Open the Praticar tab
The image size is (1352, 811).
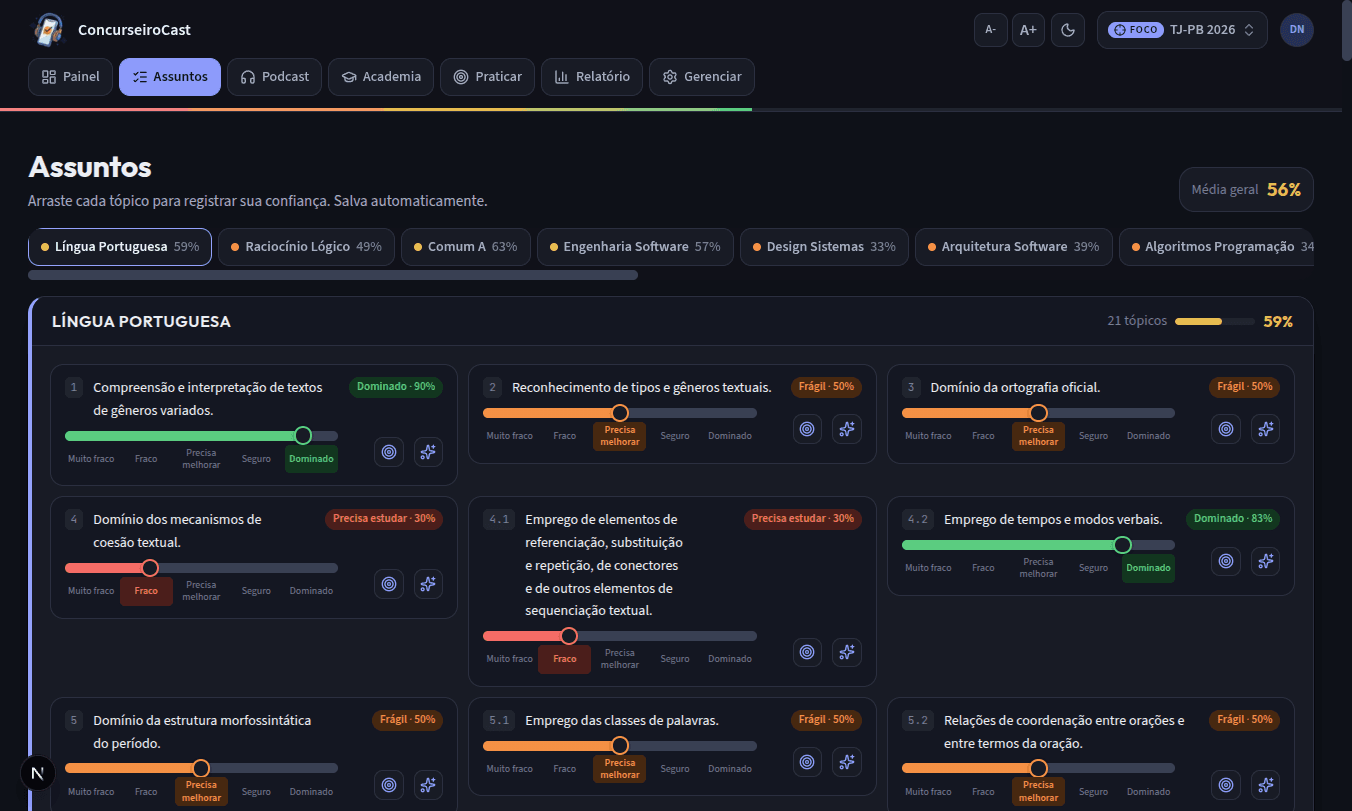coord(488,77)
